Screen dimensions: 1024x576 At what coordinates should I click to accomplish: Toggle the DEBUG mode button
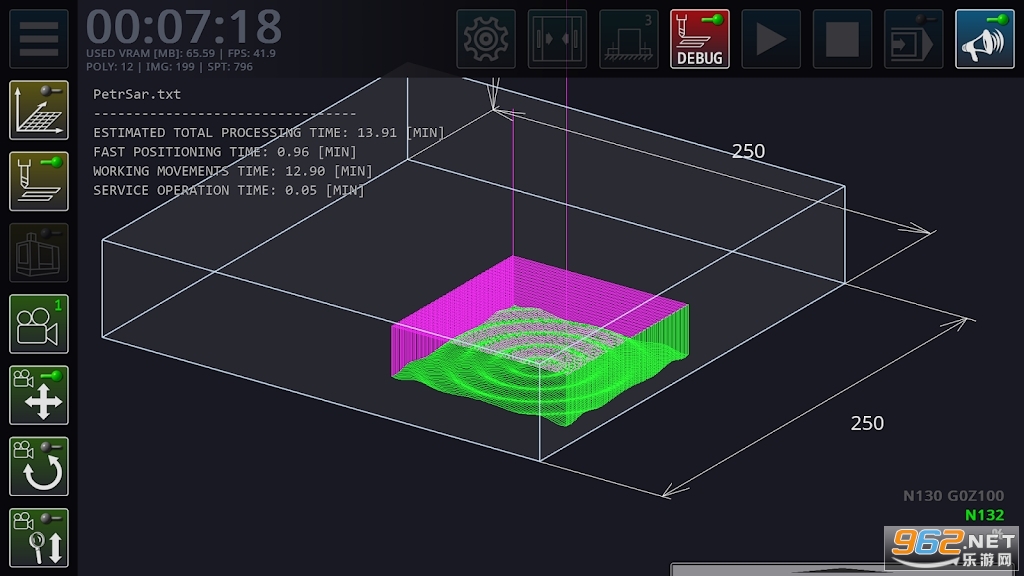699,39
